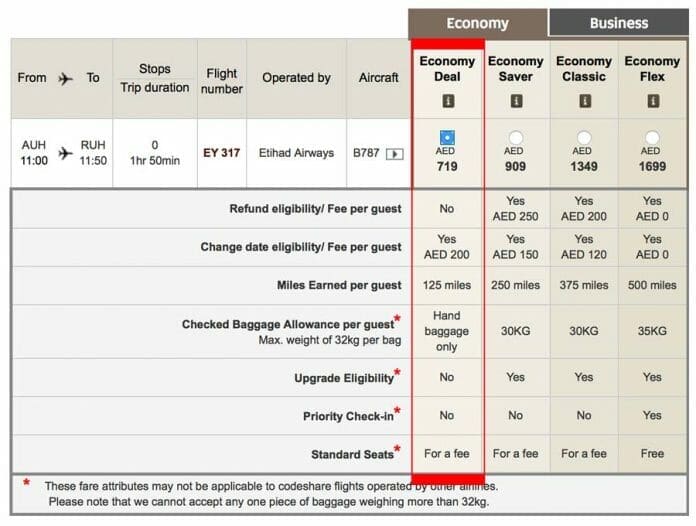Click the Economy Classic column header
Screen dimensions: 696x526
[x=584, y=69]
